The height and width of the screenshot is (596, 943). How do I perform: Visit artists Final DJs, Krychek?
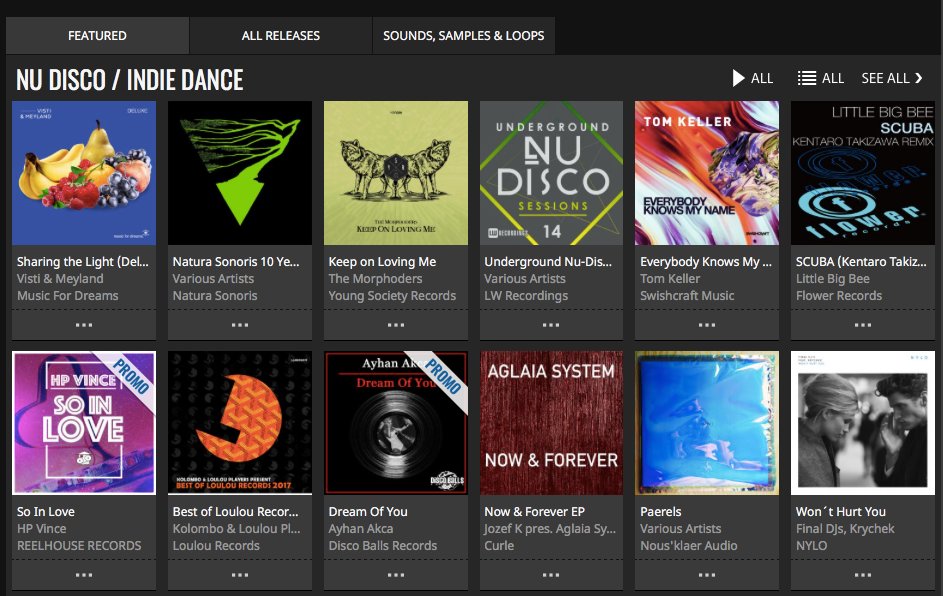click(x=845, y=529)
